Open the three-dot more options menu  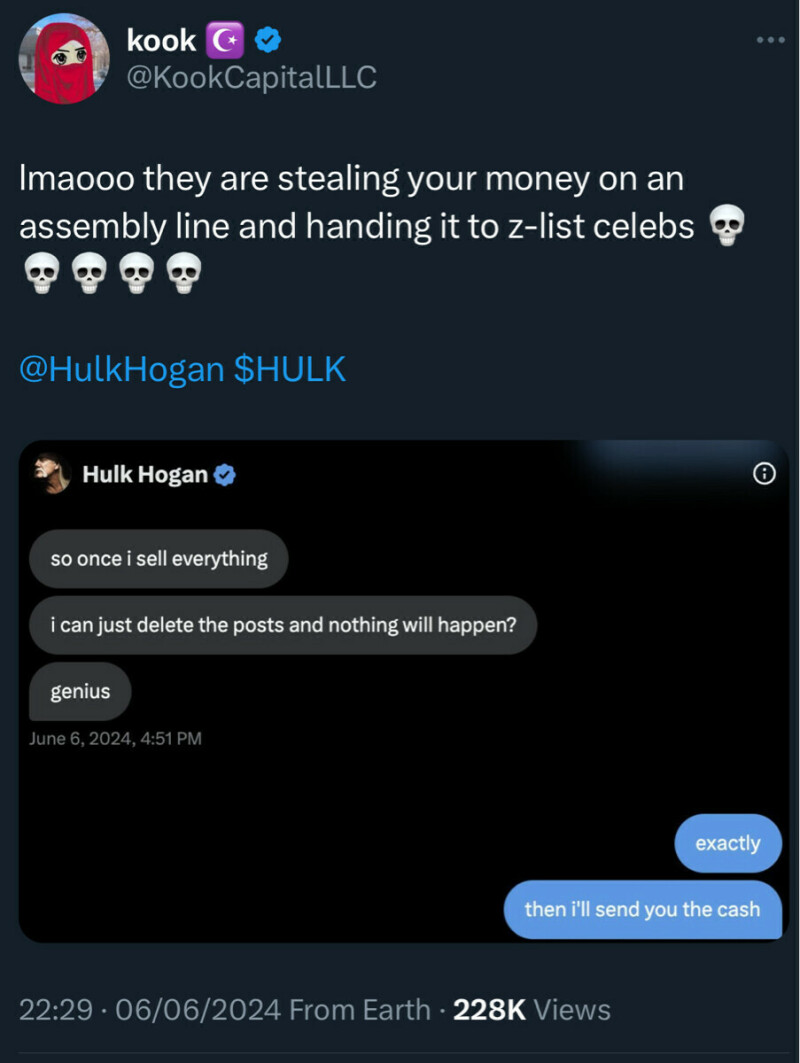pyautogui.click(x=771, y=41)
